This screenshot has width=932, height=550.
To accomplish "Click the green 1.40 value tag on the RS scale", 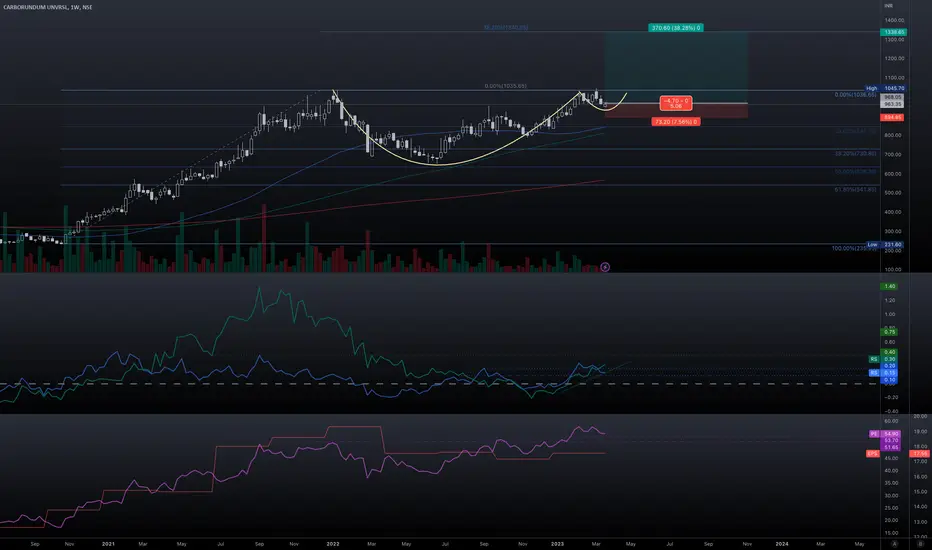I will [x=890, y=286].
